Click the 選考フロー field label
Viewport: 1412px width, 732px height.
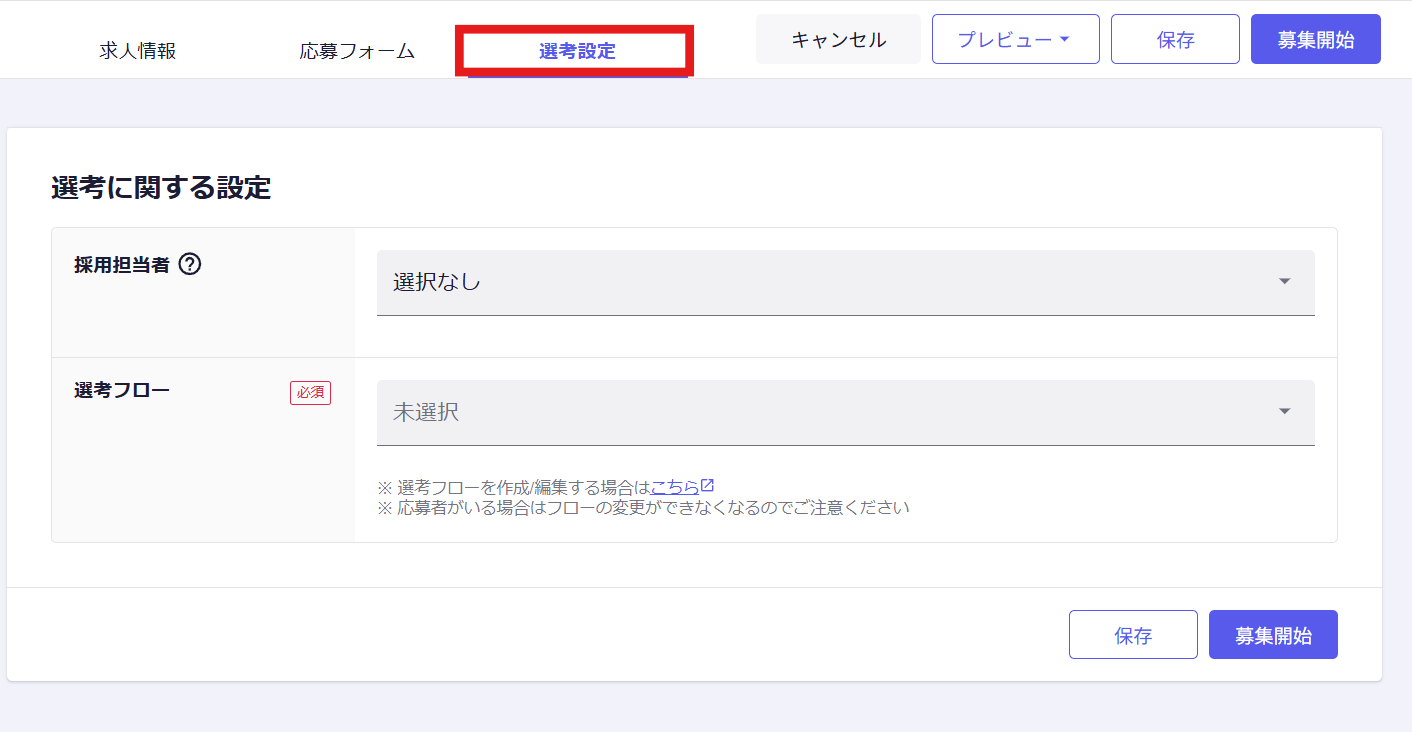[x=122, y=390]
